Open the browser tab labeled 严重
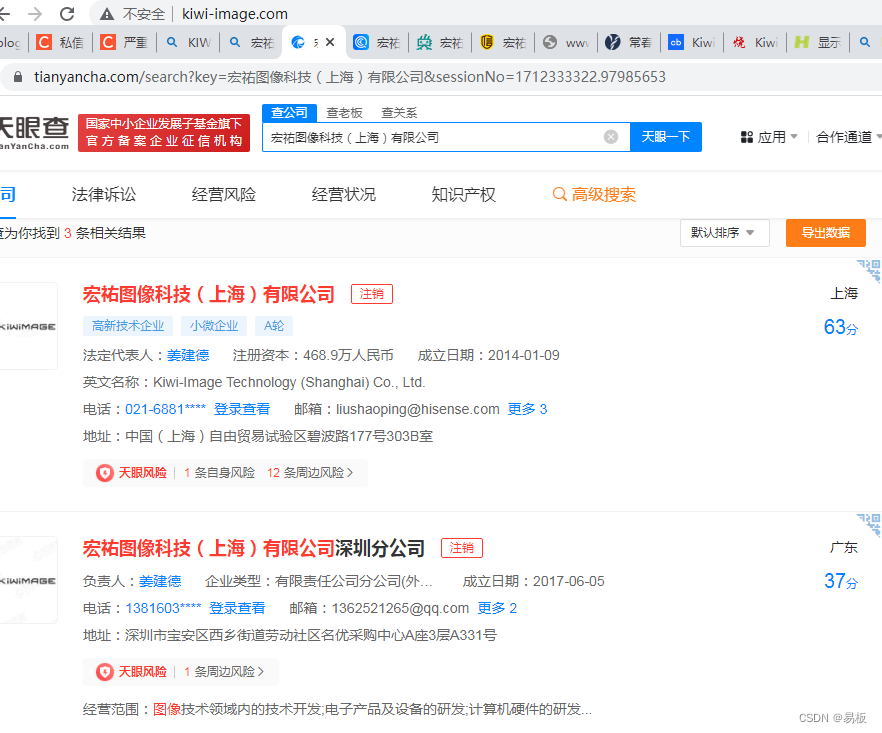882x733 pixels. click(x=124, y=42)
